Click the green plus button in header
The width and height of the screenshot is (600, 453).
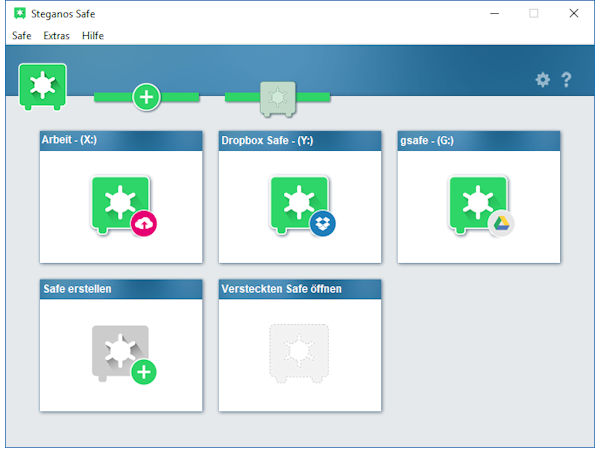click(146, 97)
